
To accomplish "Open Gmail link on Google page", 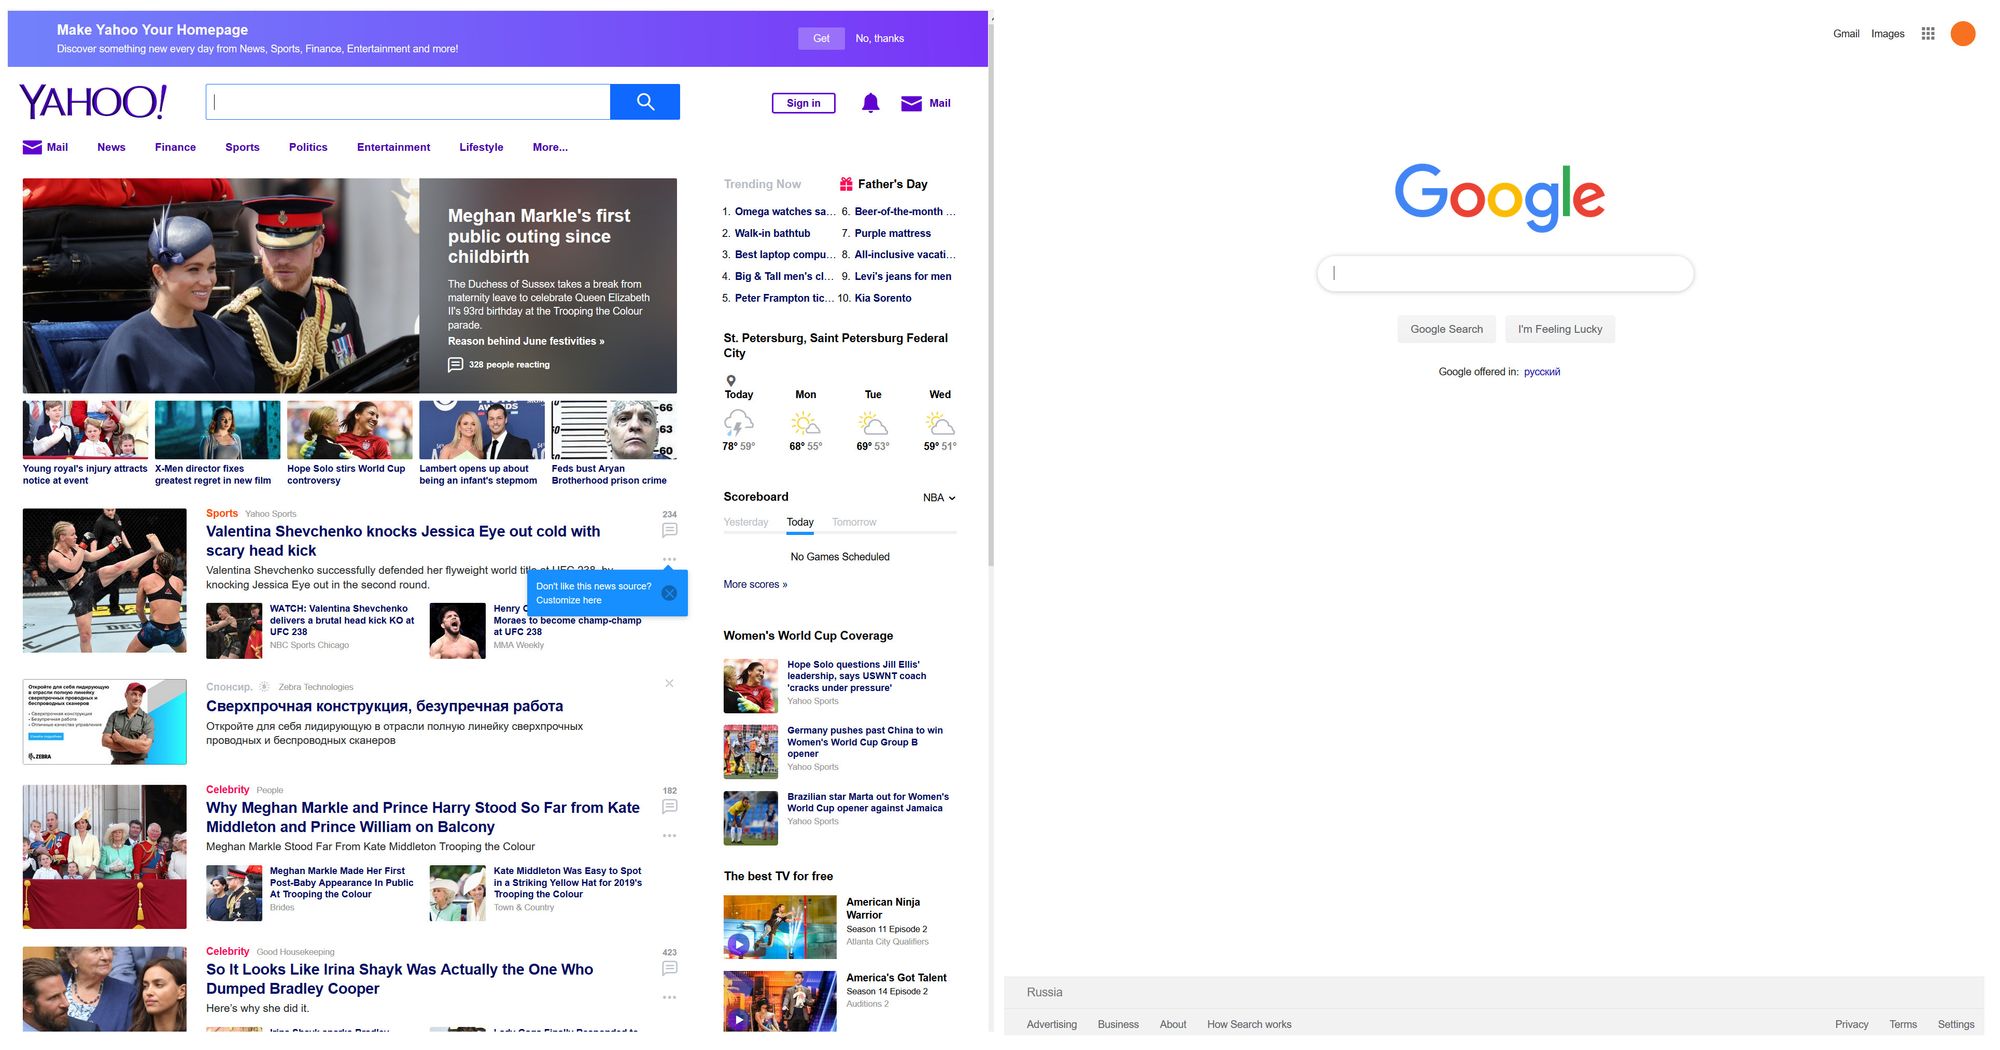I will (1846, 34).
